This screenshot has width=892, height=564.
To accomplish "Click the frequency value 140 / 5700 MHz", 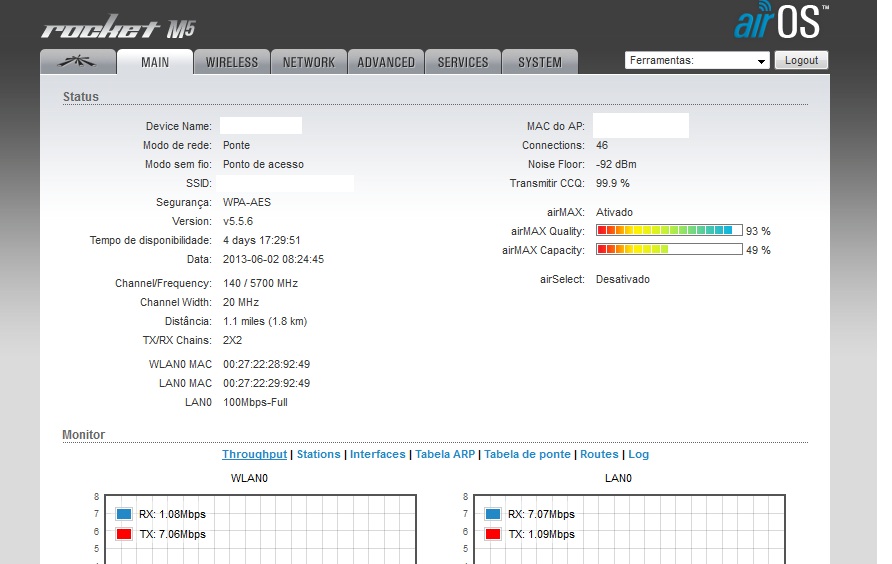I will [261, 283].
